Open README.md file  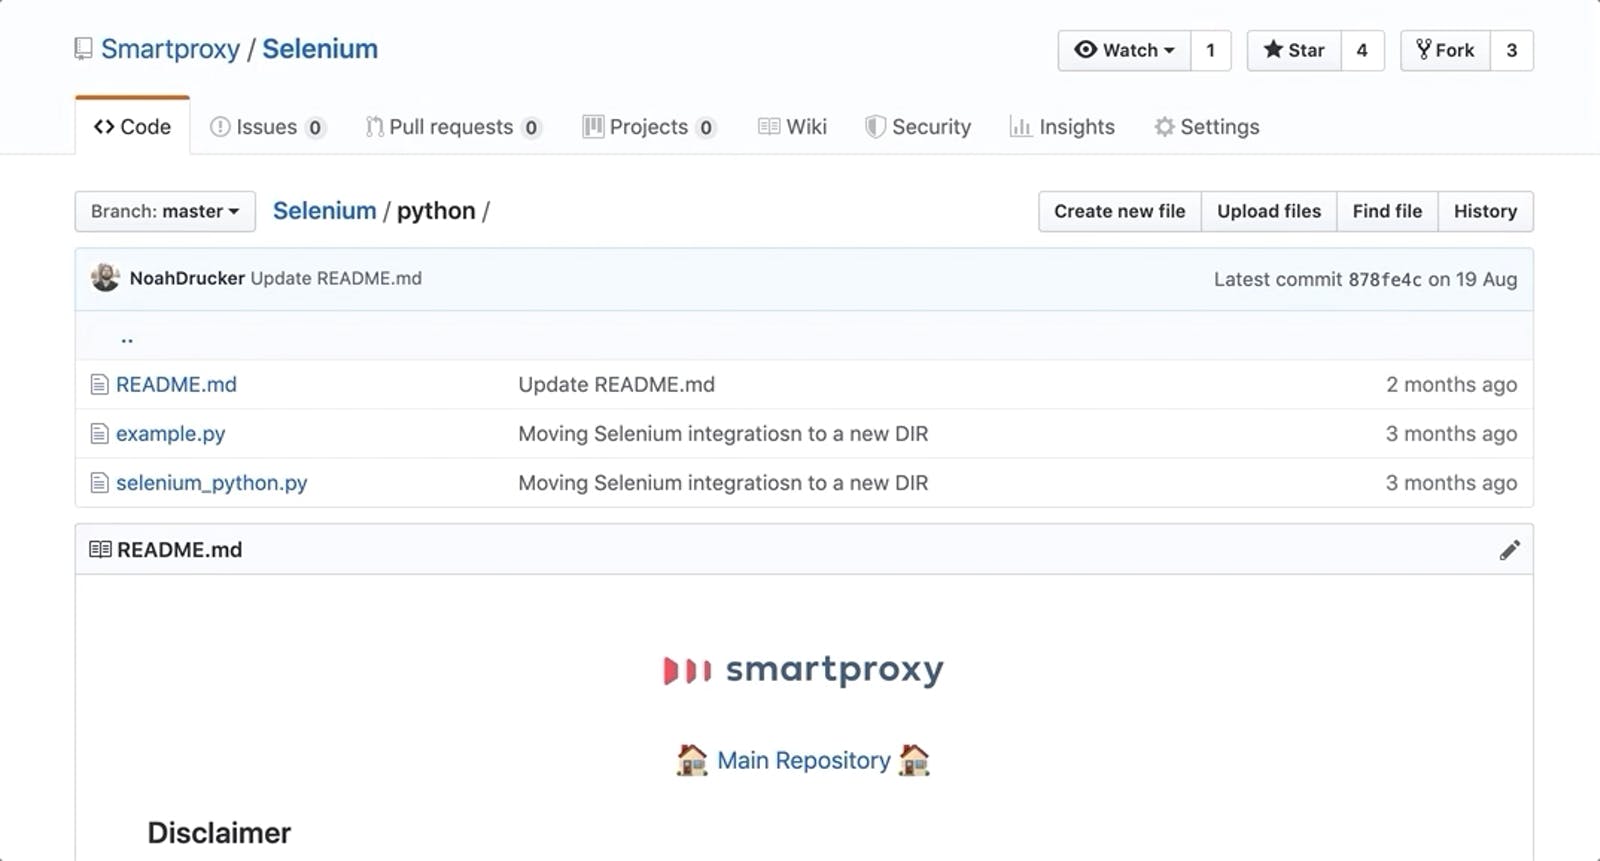point(176,384)
